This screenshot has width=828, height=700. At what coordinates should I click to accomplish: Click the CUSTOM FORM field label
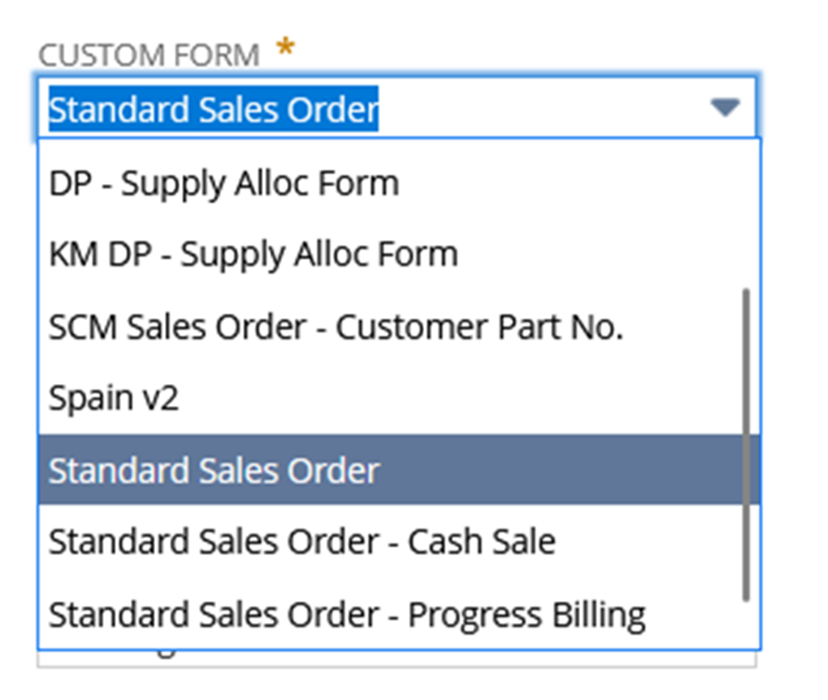pyautogui.click(x=149, y=55)
